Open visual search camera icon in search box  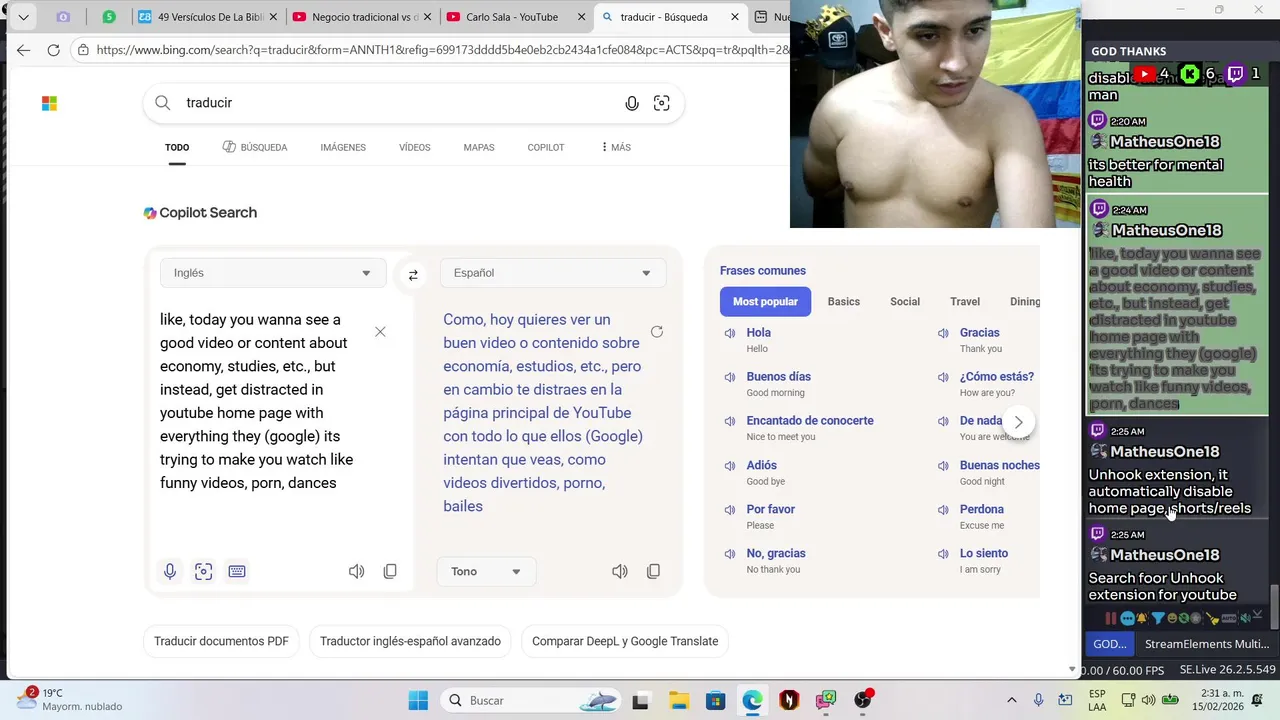[x=661, y=103]
